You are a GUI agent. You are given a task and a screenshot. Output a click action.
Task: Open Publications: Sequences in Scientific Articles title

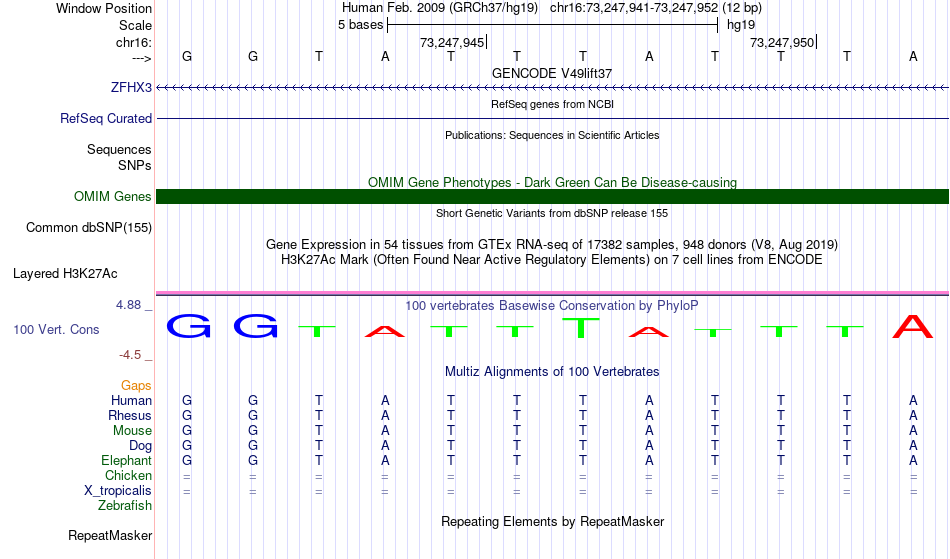552,135
